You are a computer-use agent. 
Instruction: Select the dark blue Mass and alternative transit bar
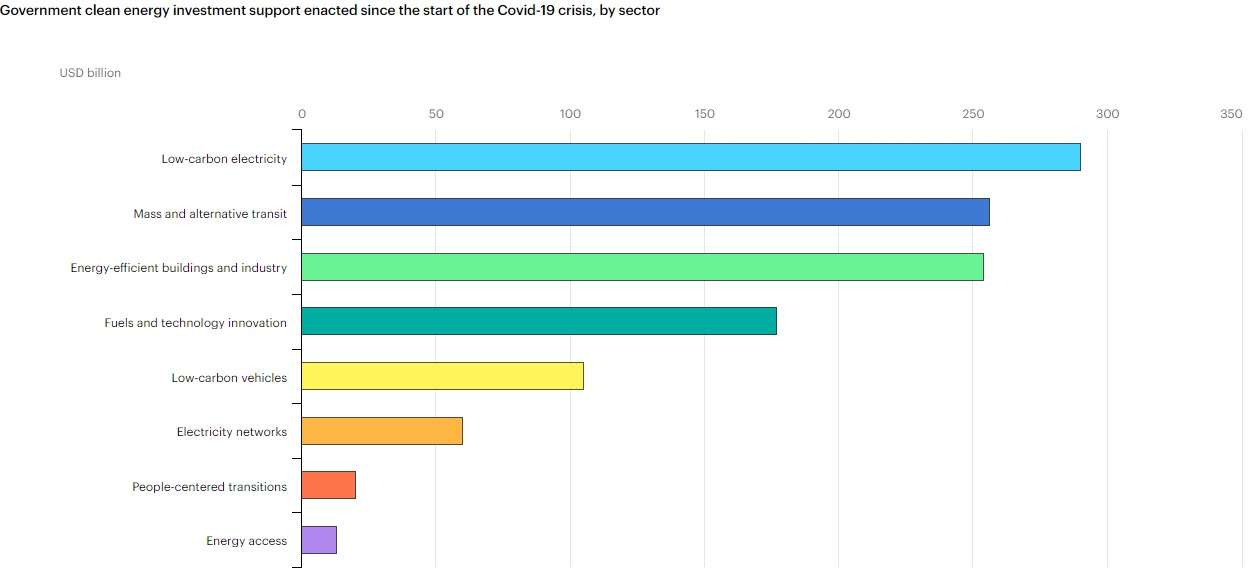coord(645,212)
